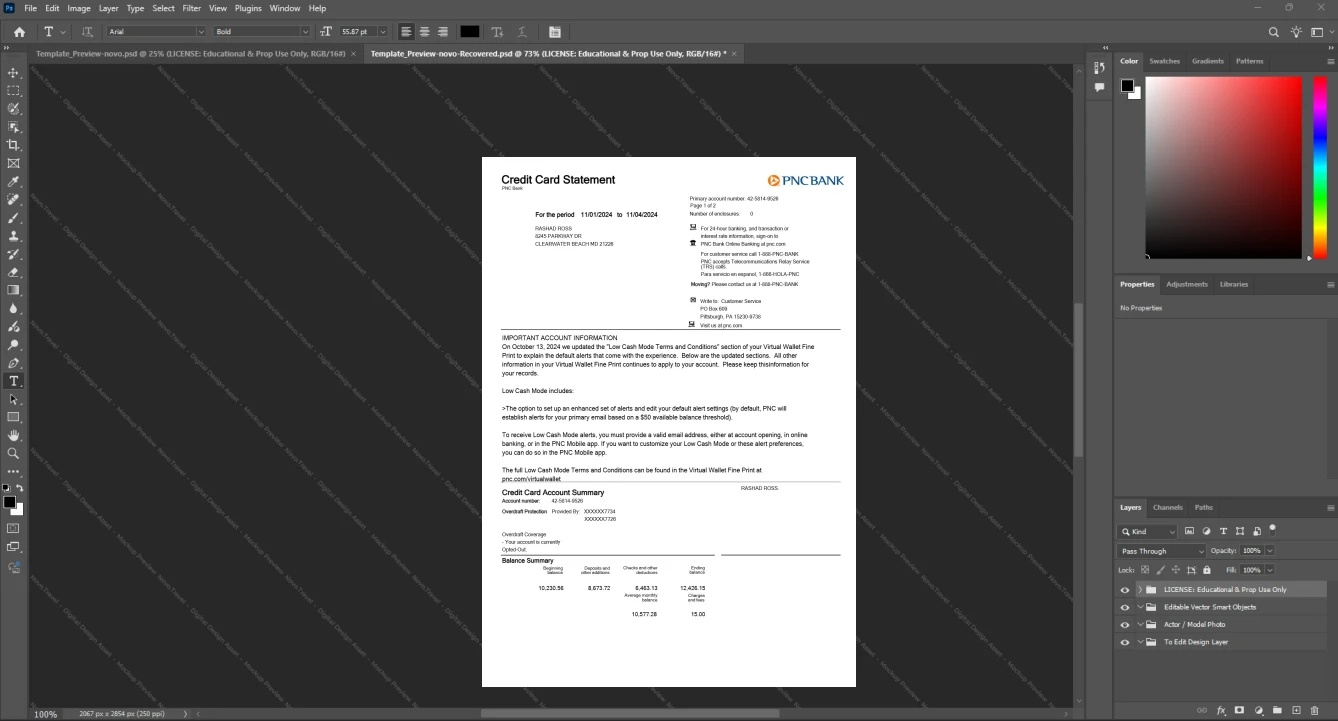The image size is (1338, 721).
Task: Toggle text orientation in options bar
Action: (87, 32)
